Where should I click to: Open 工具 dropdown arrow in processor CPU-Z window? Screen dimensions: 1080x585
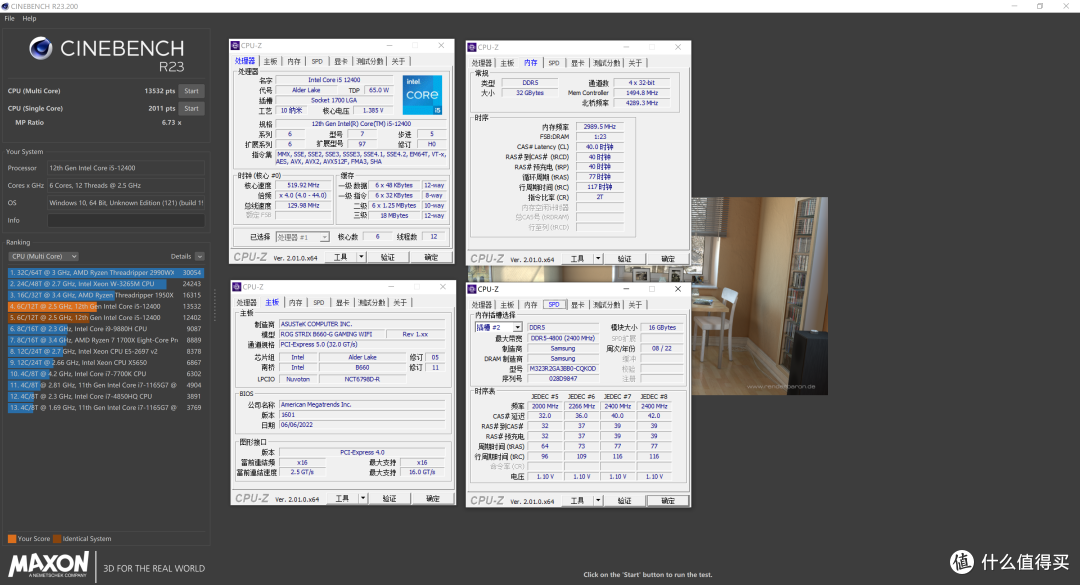(x=361, y=257)
